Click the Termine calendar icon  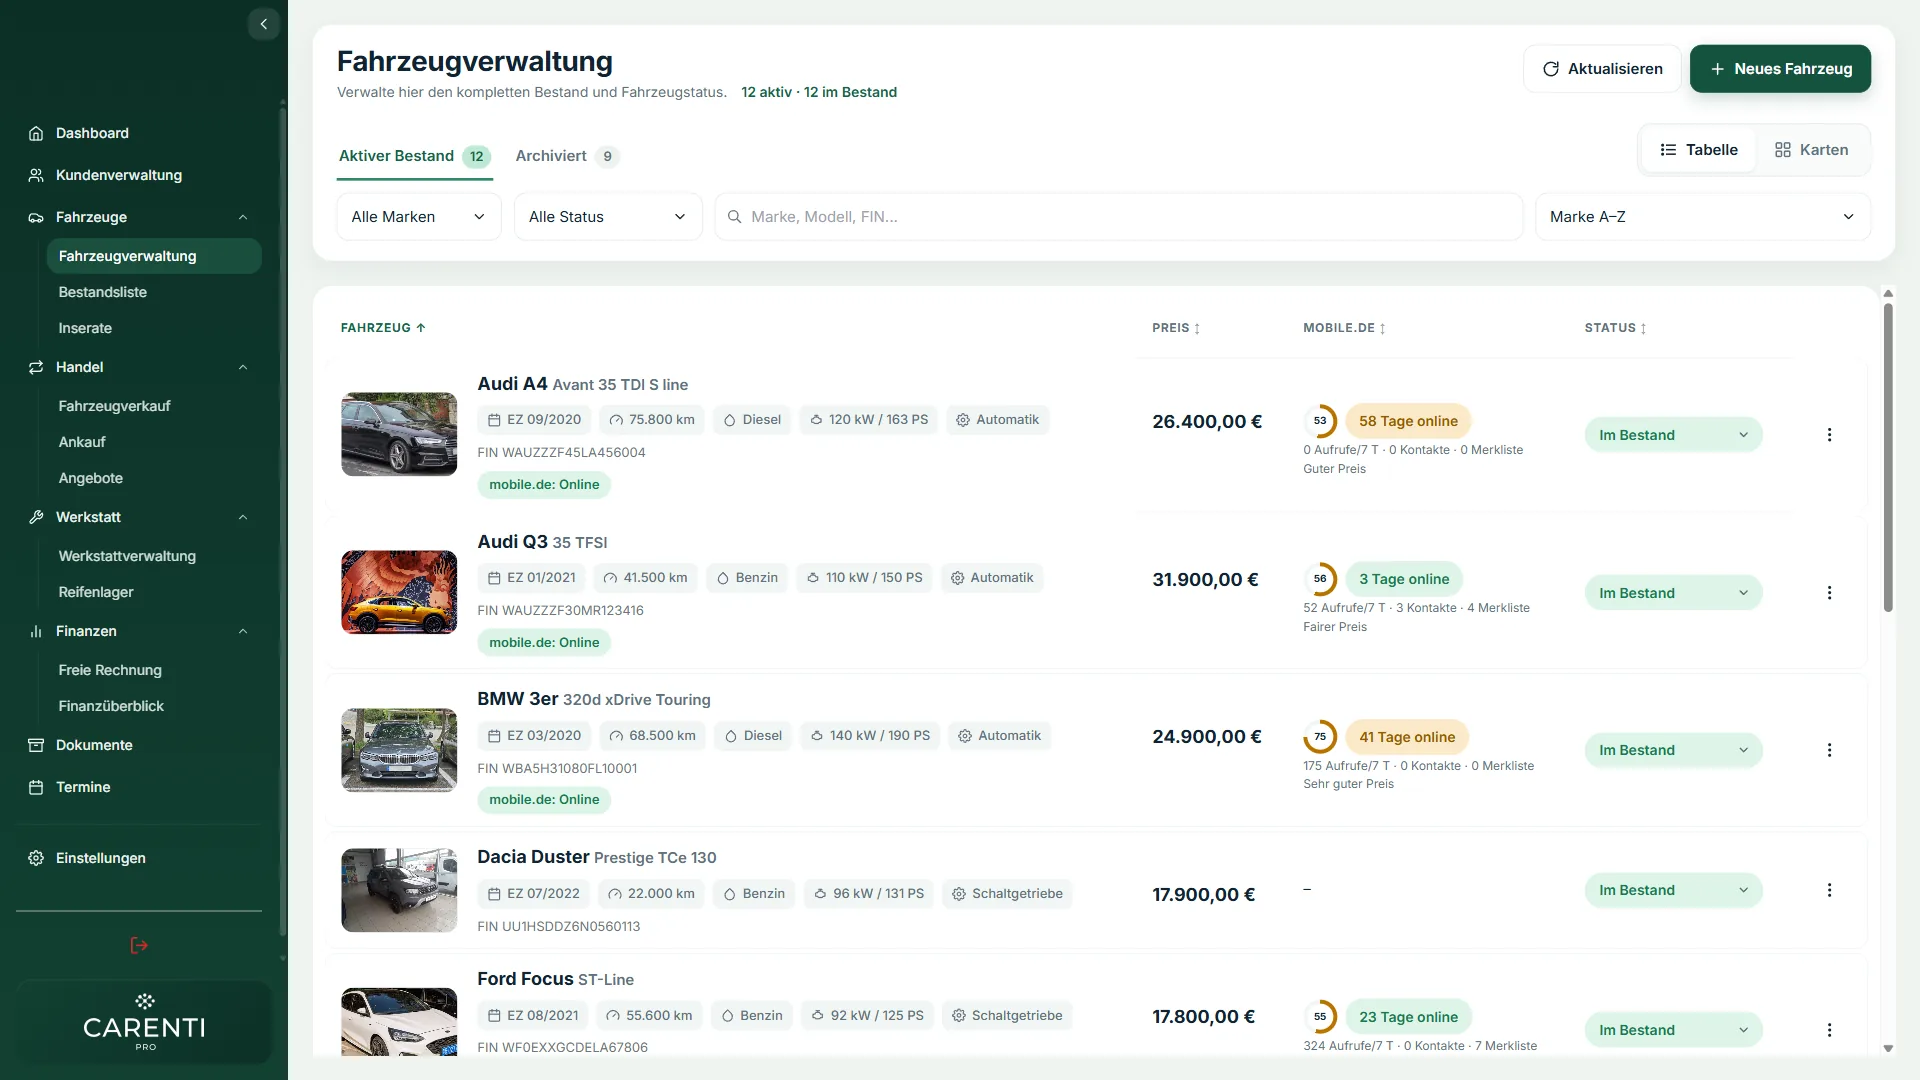(36, 787)
